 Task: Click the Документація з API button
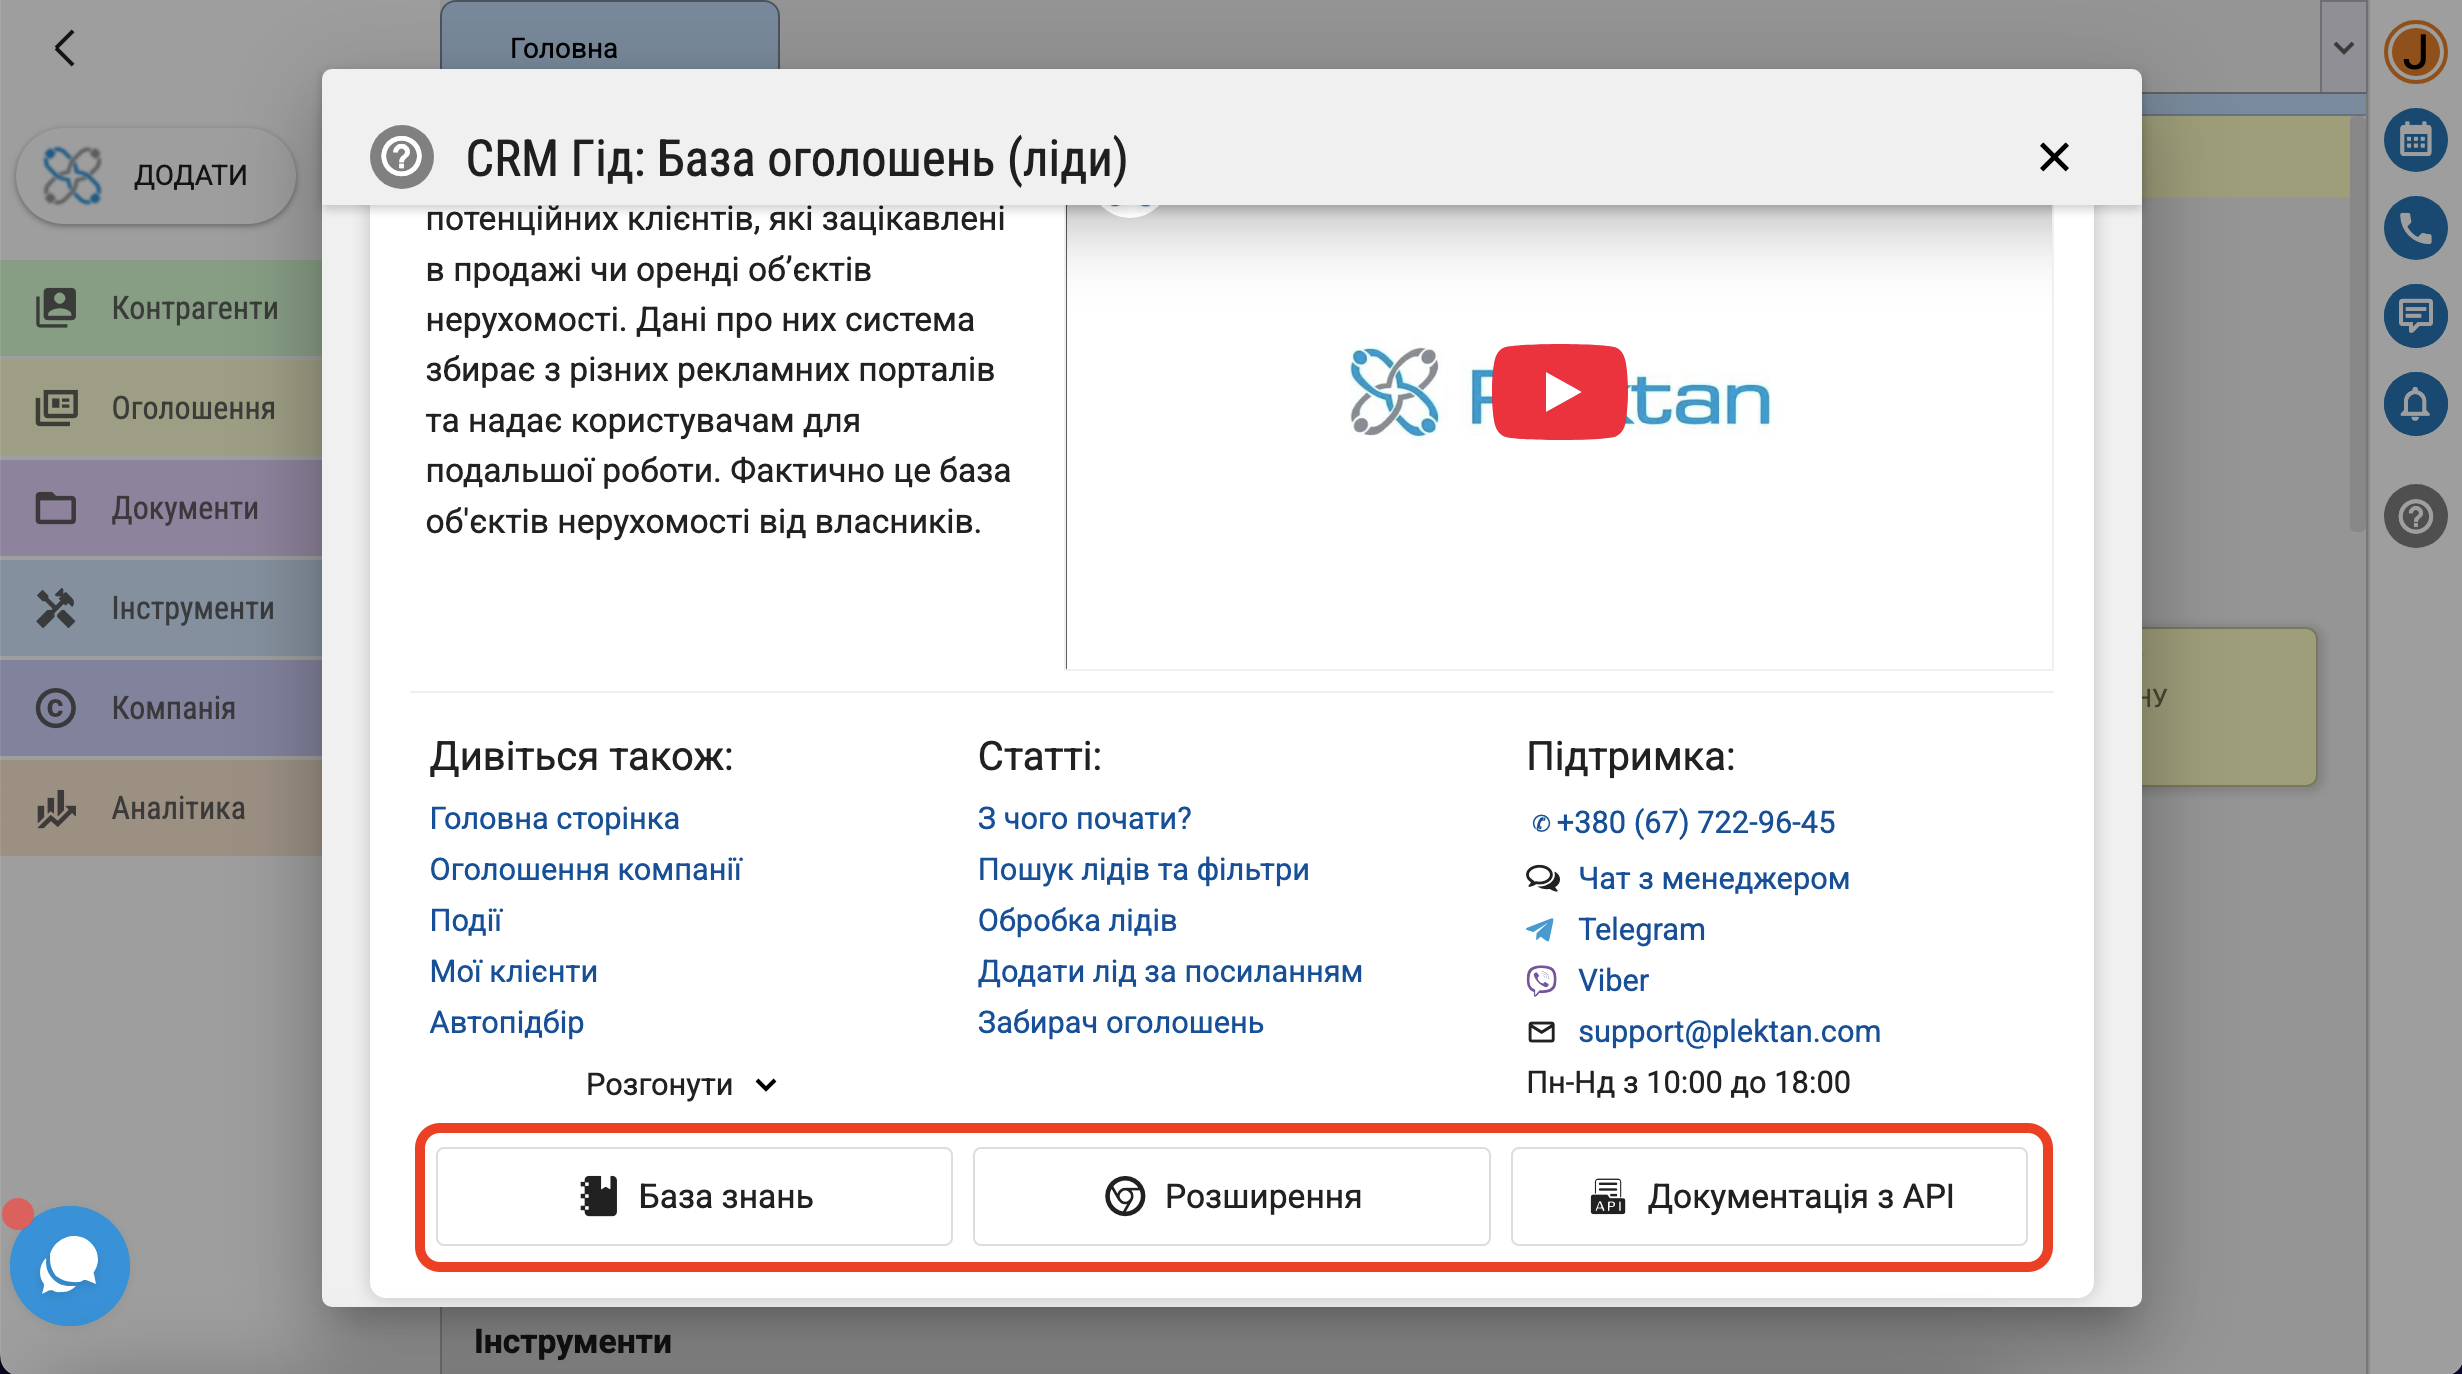pyautogui.click(x=1769, y=1196)
